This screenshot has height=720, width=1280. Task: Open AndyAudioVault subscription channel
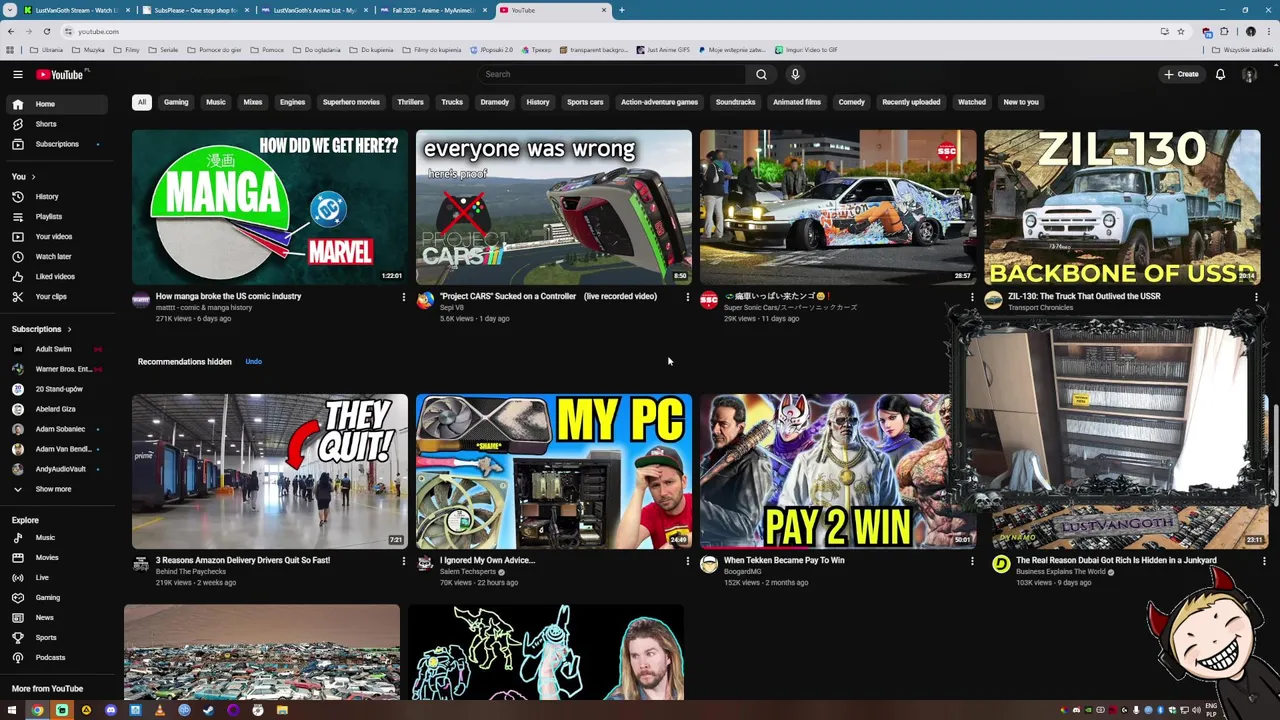pyautogui.click(x=58, y=469)
